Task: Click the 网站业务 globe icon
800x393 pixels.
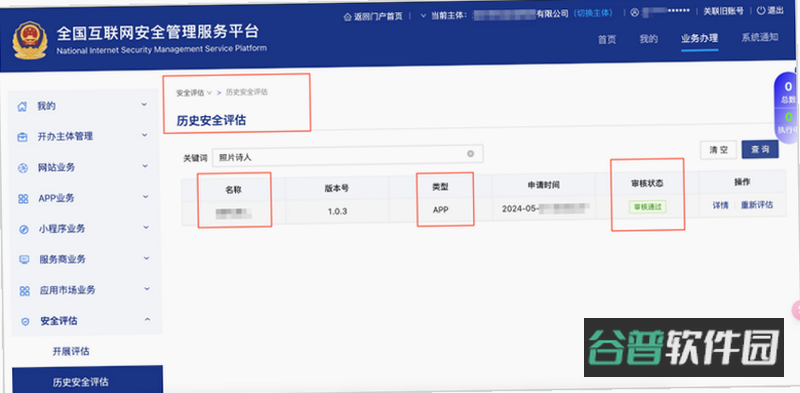Action: click(x=23, y=168)
